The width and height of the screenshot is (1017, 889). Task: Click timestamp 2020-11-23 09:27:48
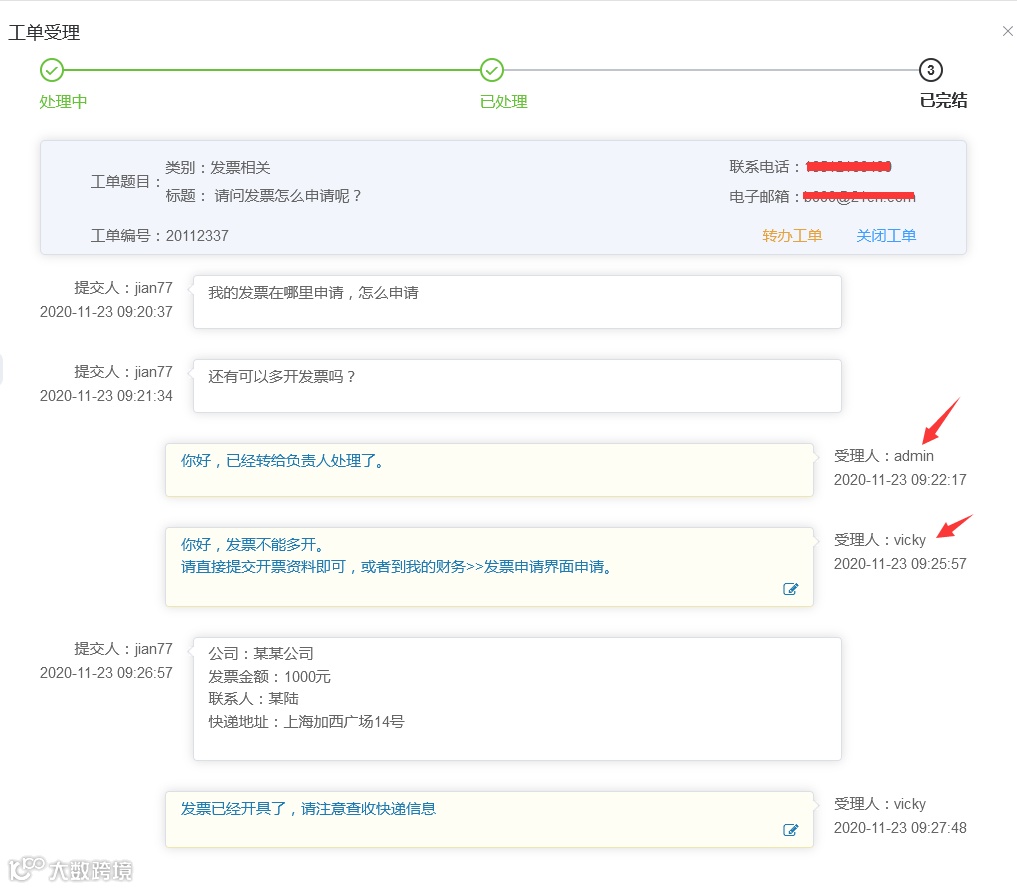tap(900, 828)
